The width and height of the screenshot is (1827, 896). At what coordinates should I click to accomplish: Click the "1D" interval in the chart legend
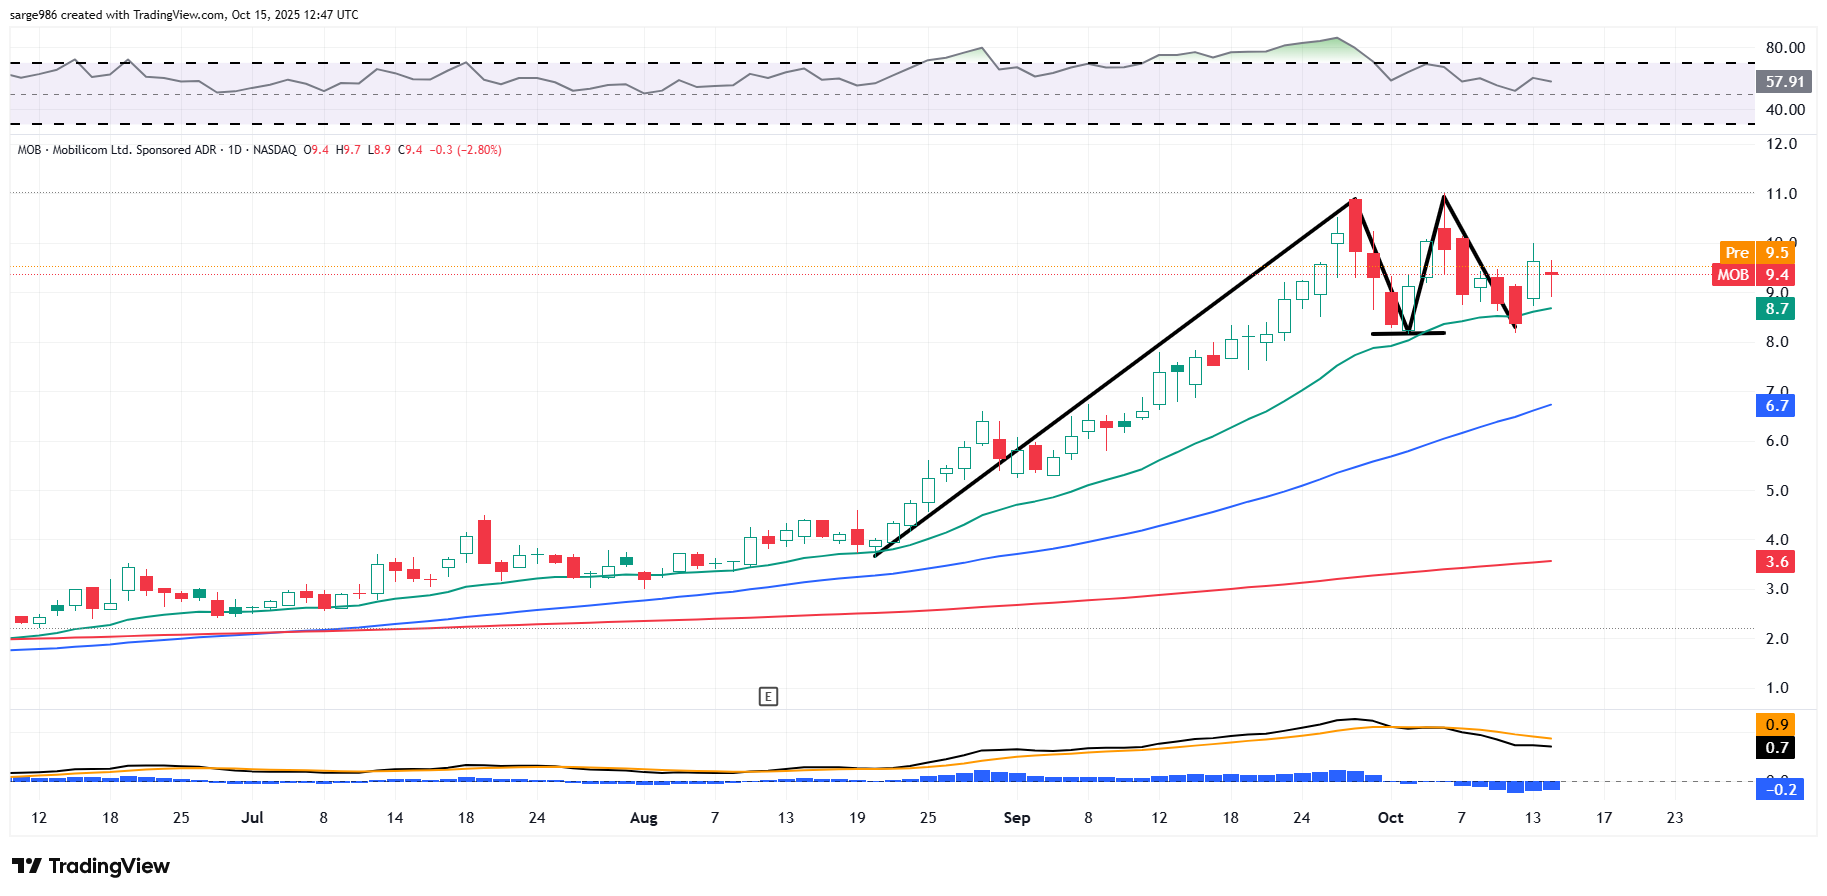(x=235, y=150)
